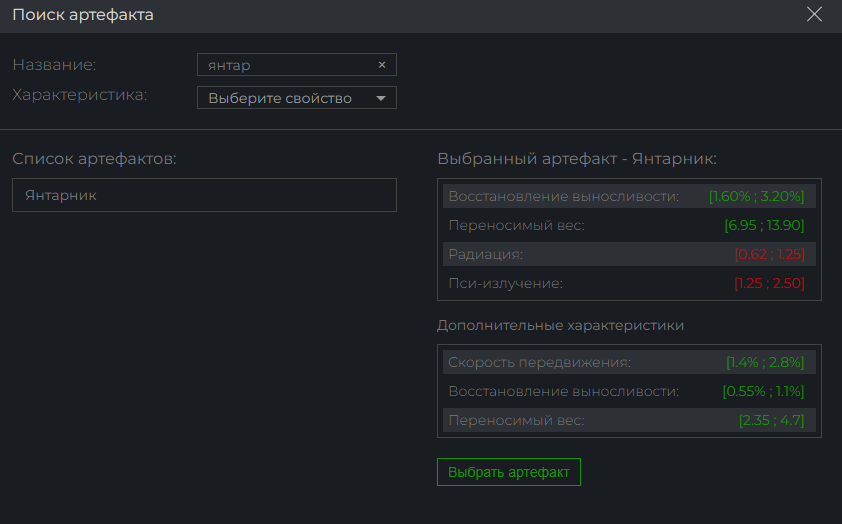
Task: Click the Поиск артефакта dialog title
Action: pos(83,14)
